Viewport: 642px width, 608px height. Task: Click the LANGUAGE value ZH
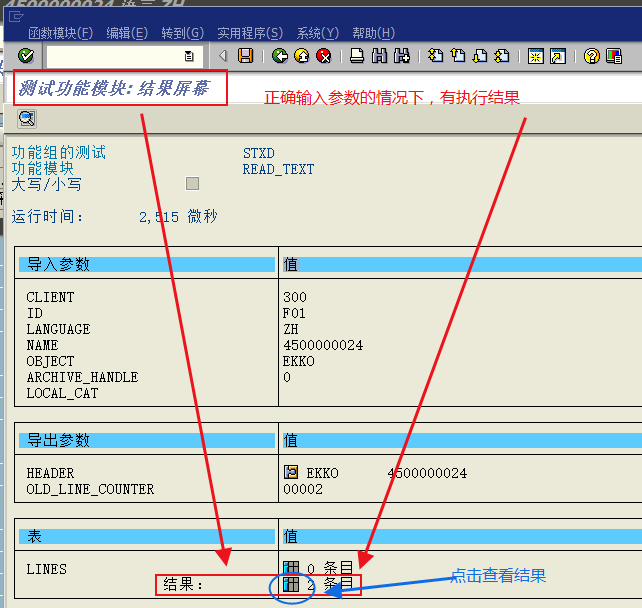point(291,329)
